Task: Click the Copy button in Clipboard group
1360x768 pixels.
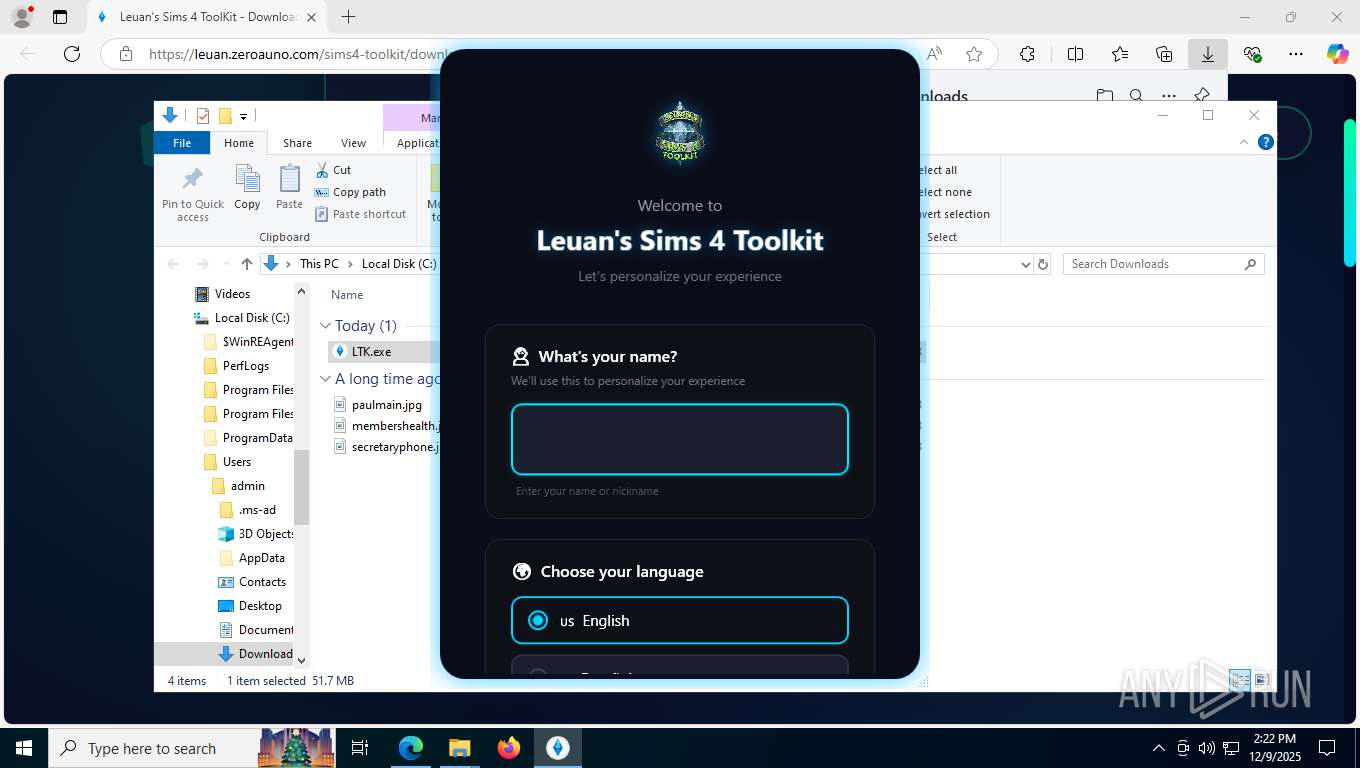Action: click(x=247, y=188)
